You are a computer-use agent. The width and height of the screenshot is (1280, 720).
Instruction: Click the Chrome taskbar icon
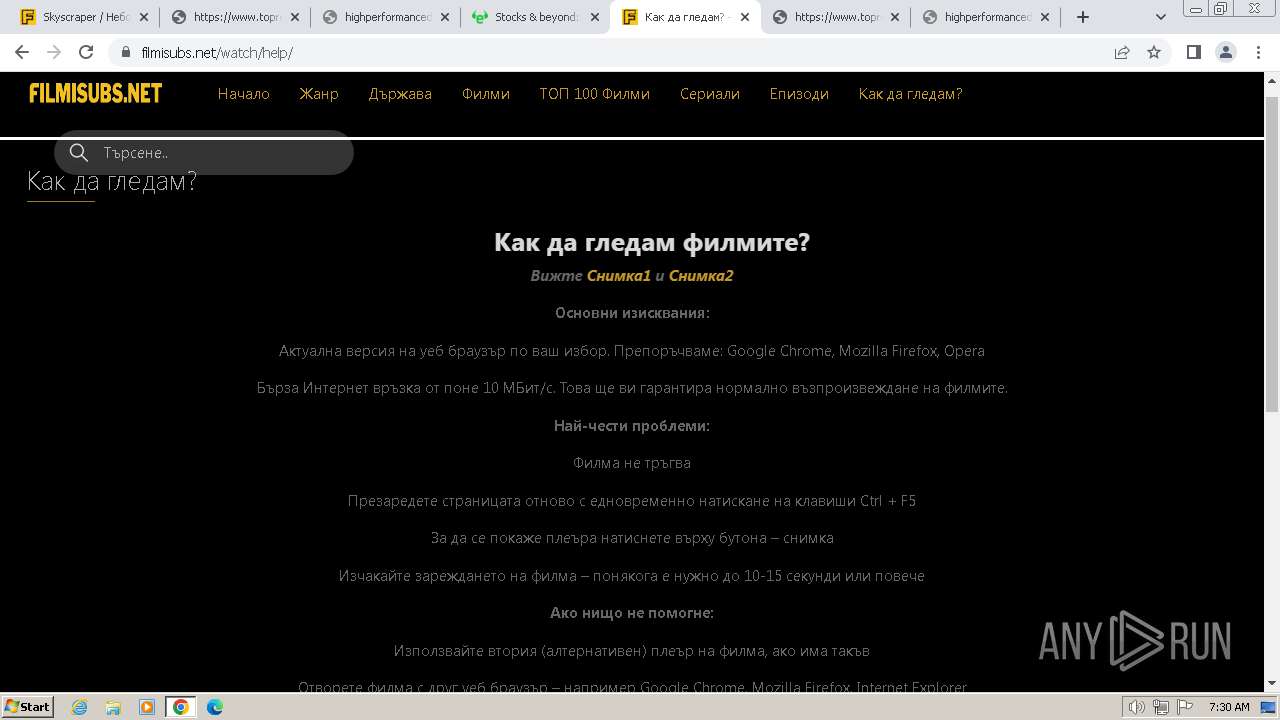click(x=181, y=707)
